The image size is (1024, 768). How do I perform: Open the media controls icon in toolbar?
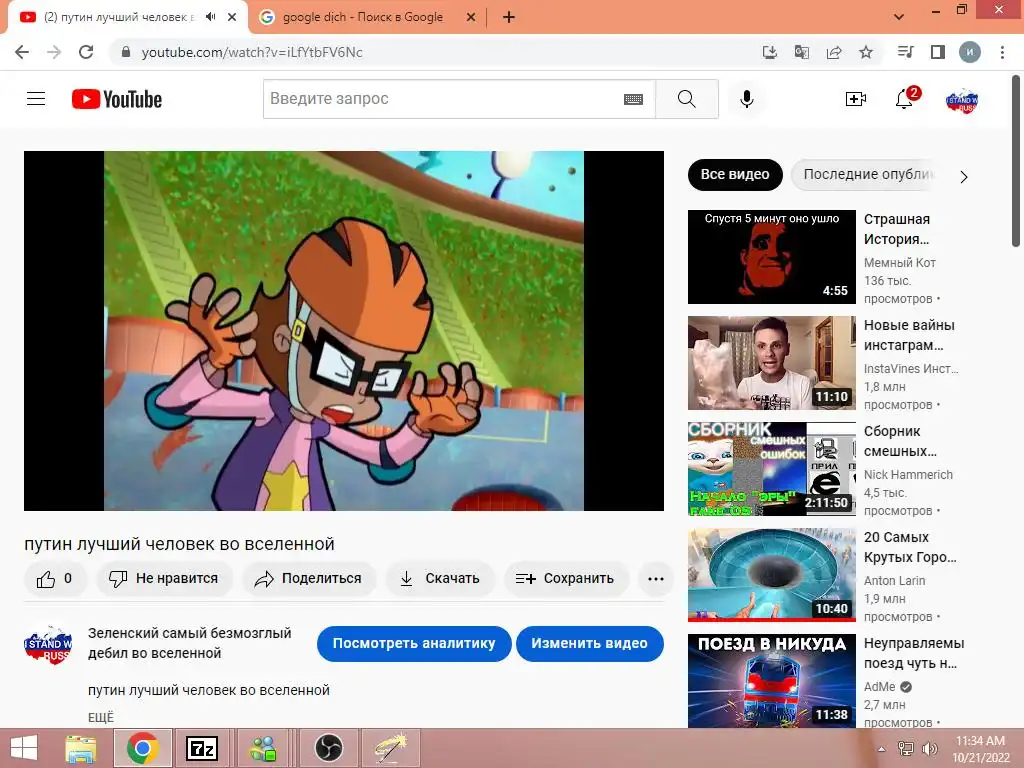pyautogui.click(x=905, y=52)
